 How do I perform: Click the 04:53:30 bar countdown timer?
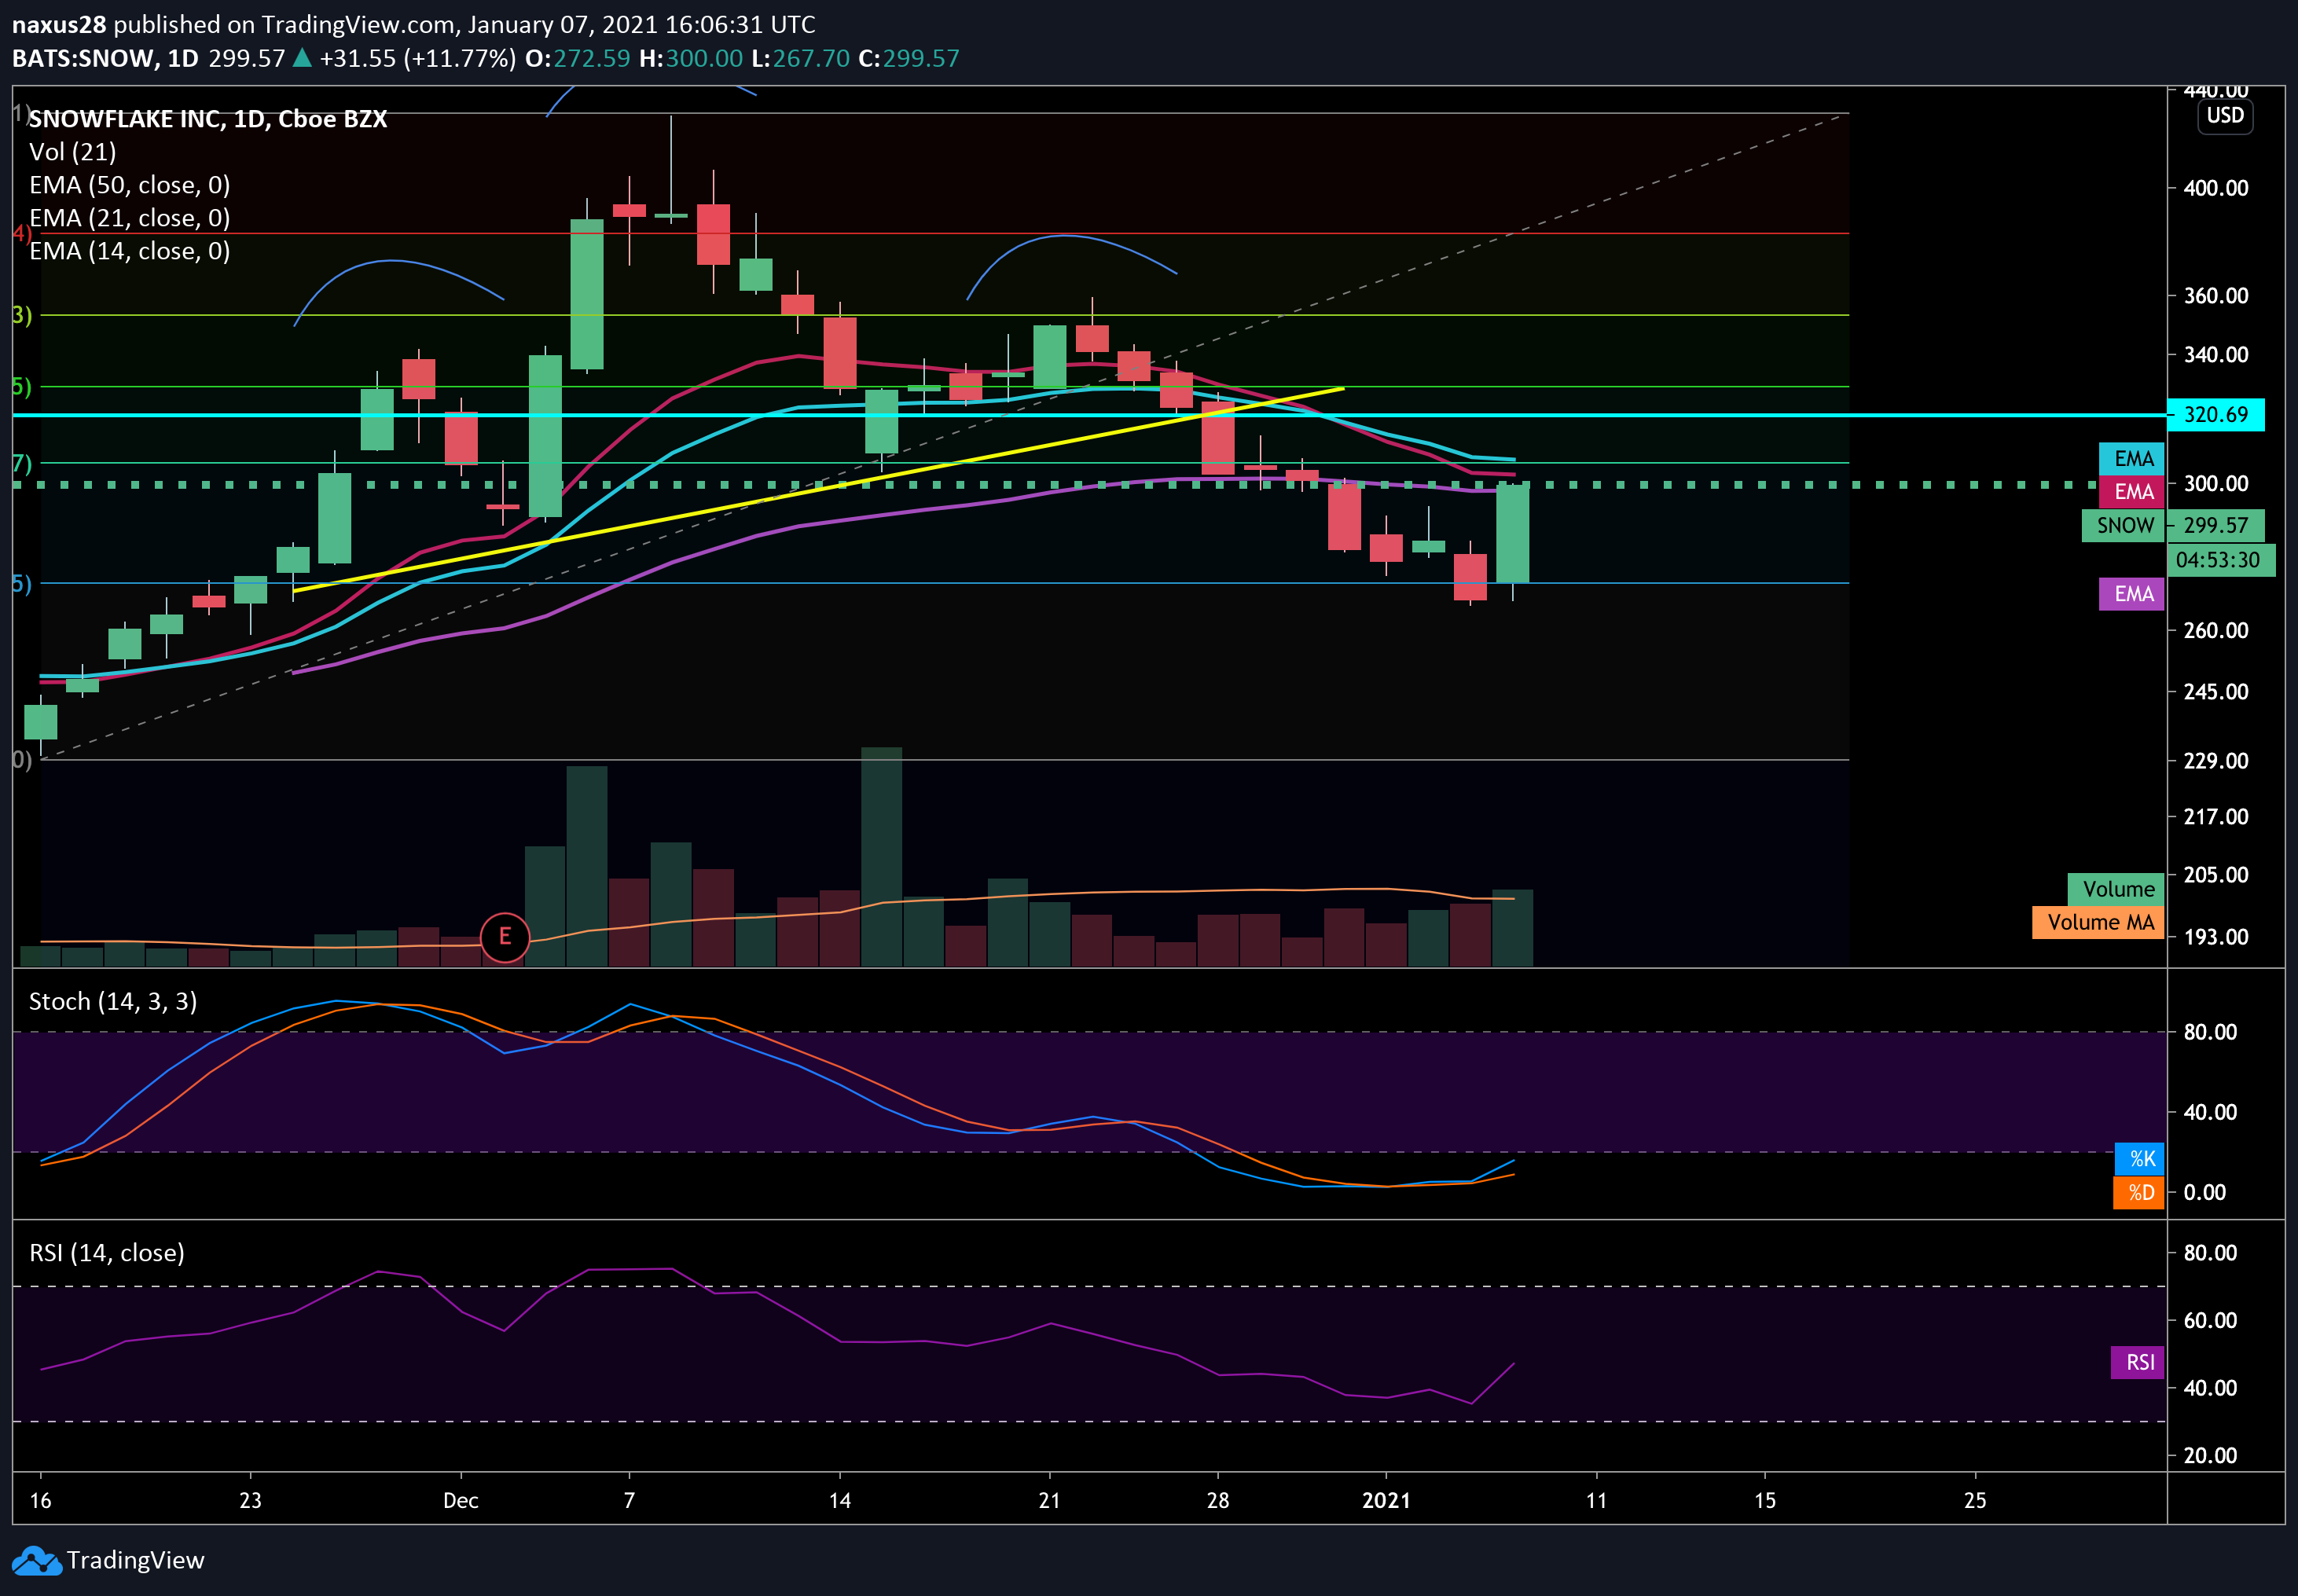2221,560
